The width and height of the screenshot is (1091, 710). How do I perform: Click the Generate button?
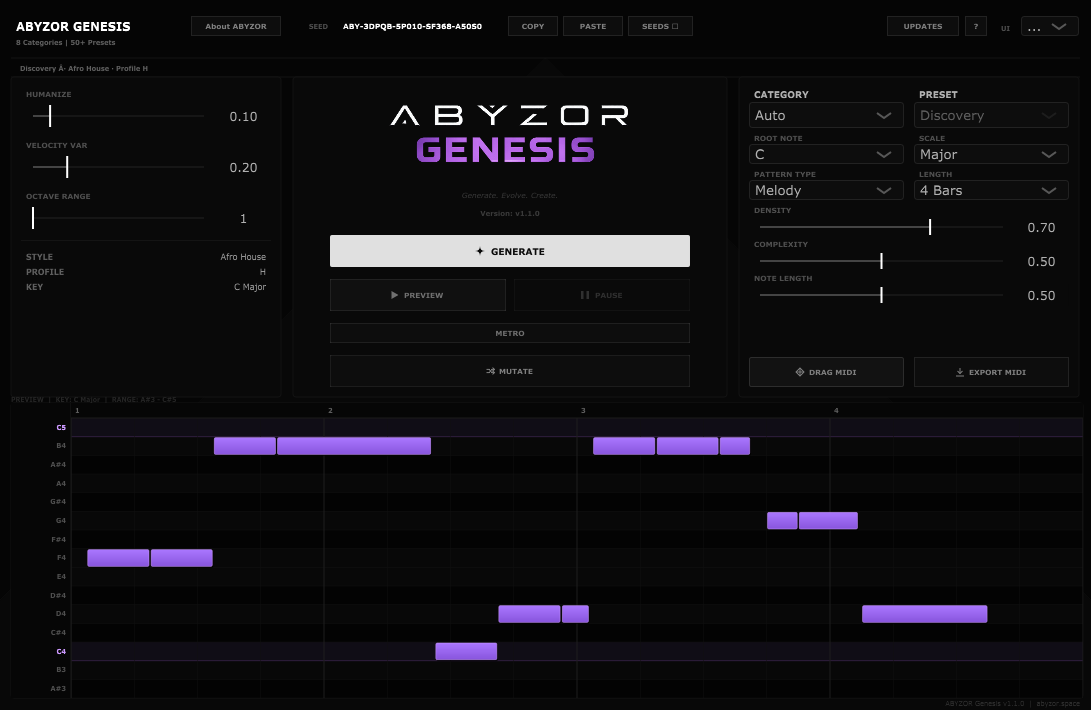coord(509,251)
